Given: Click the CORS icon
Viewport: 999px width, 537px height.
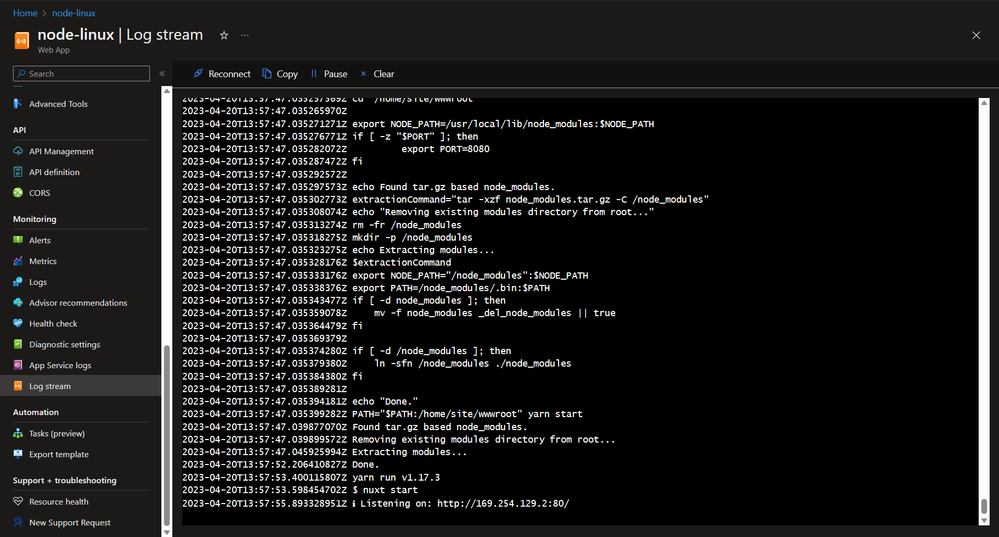Looking at the screenshot, I should tap(18, 192).
